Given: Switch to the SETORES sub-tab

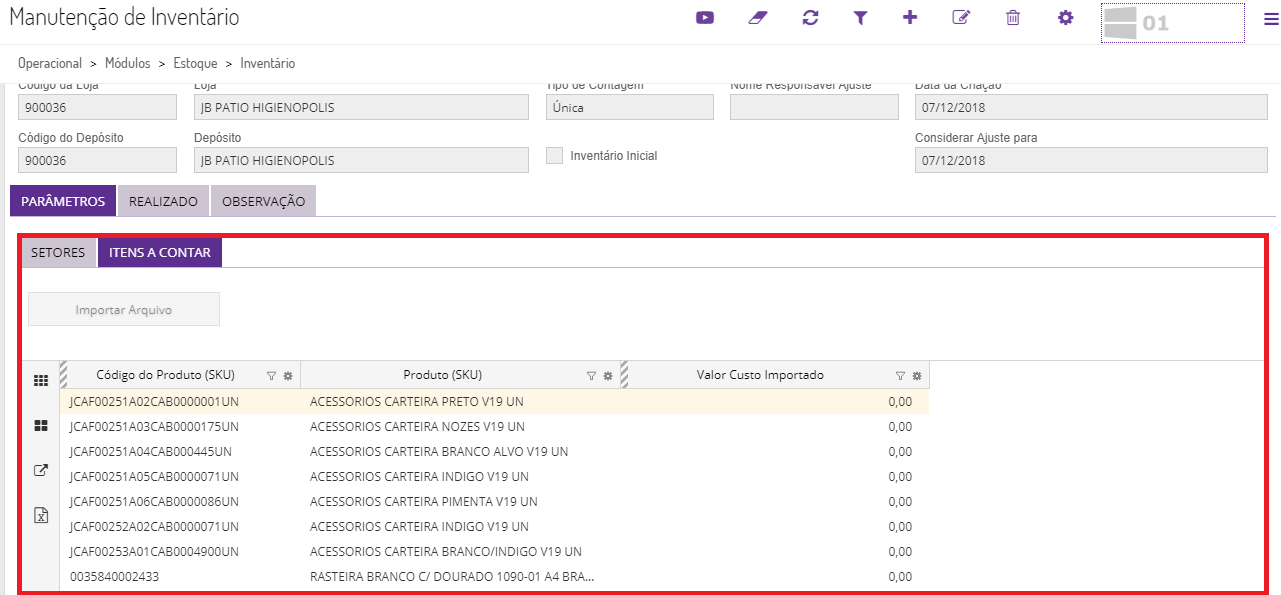Looking at the screenshot, I should coord(58,253).
